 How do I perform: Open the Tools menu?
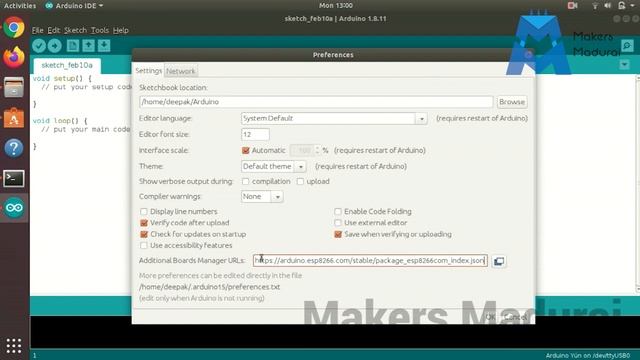click(x=100, y=30)
